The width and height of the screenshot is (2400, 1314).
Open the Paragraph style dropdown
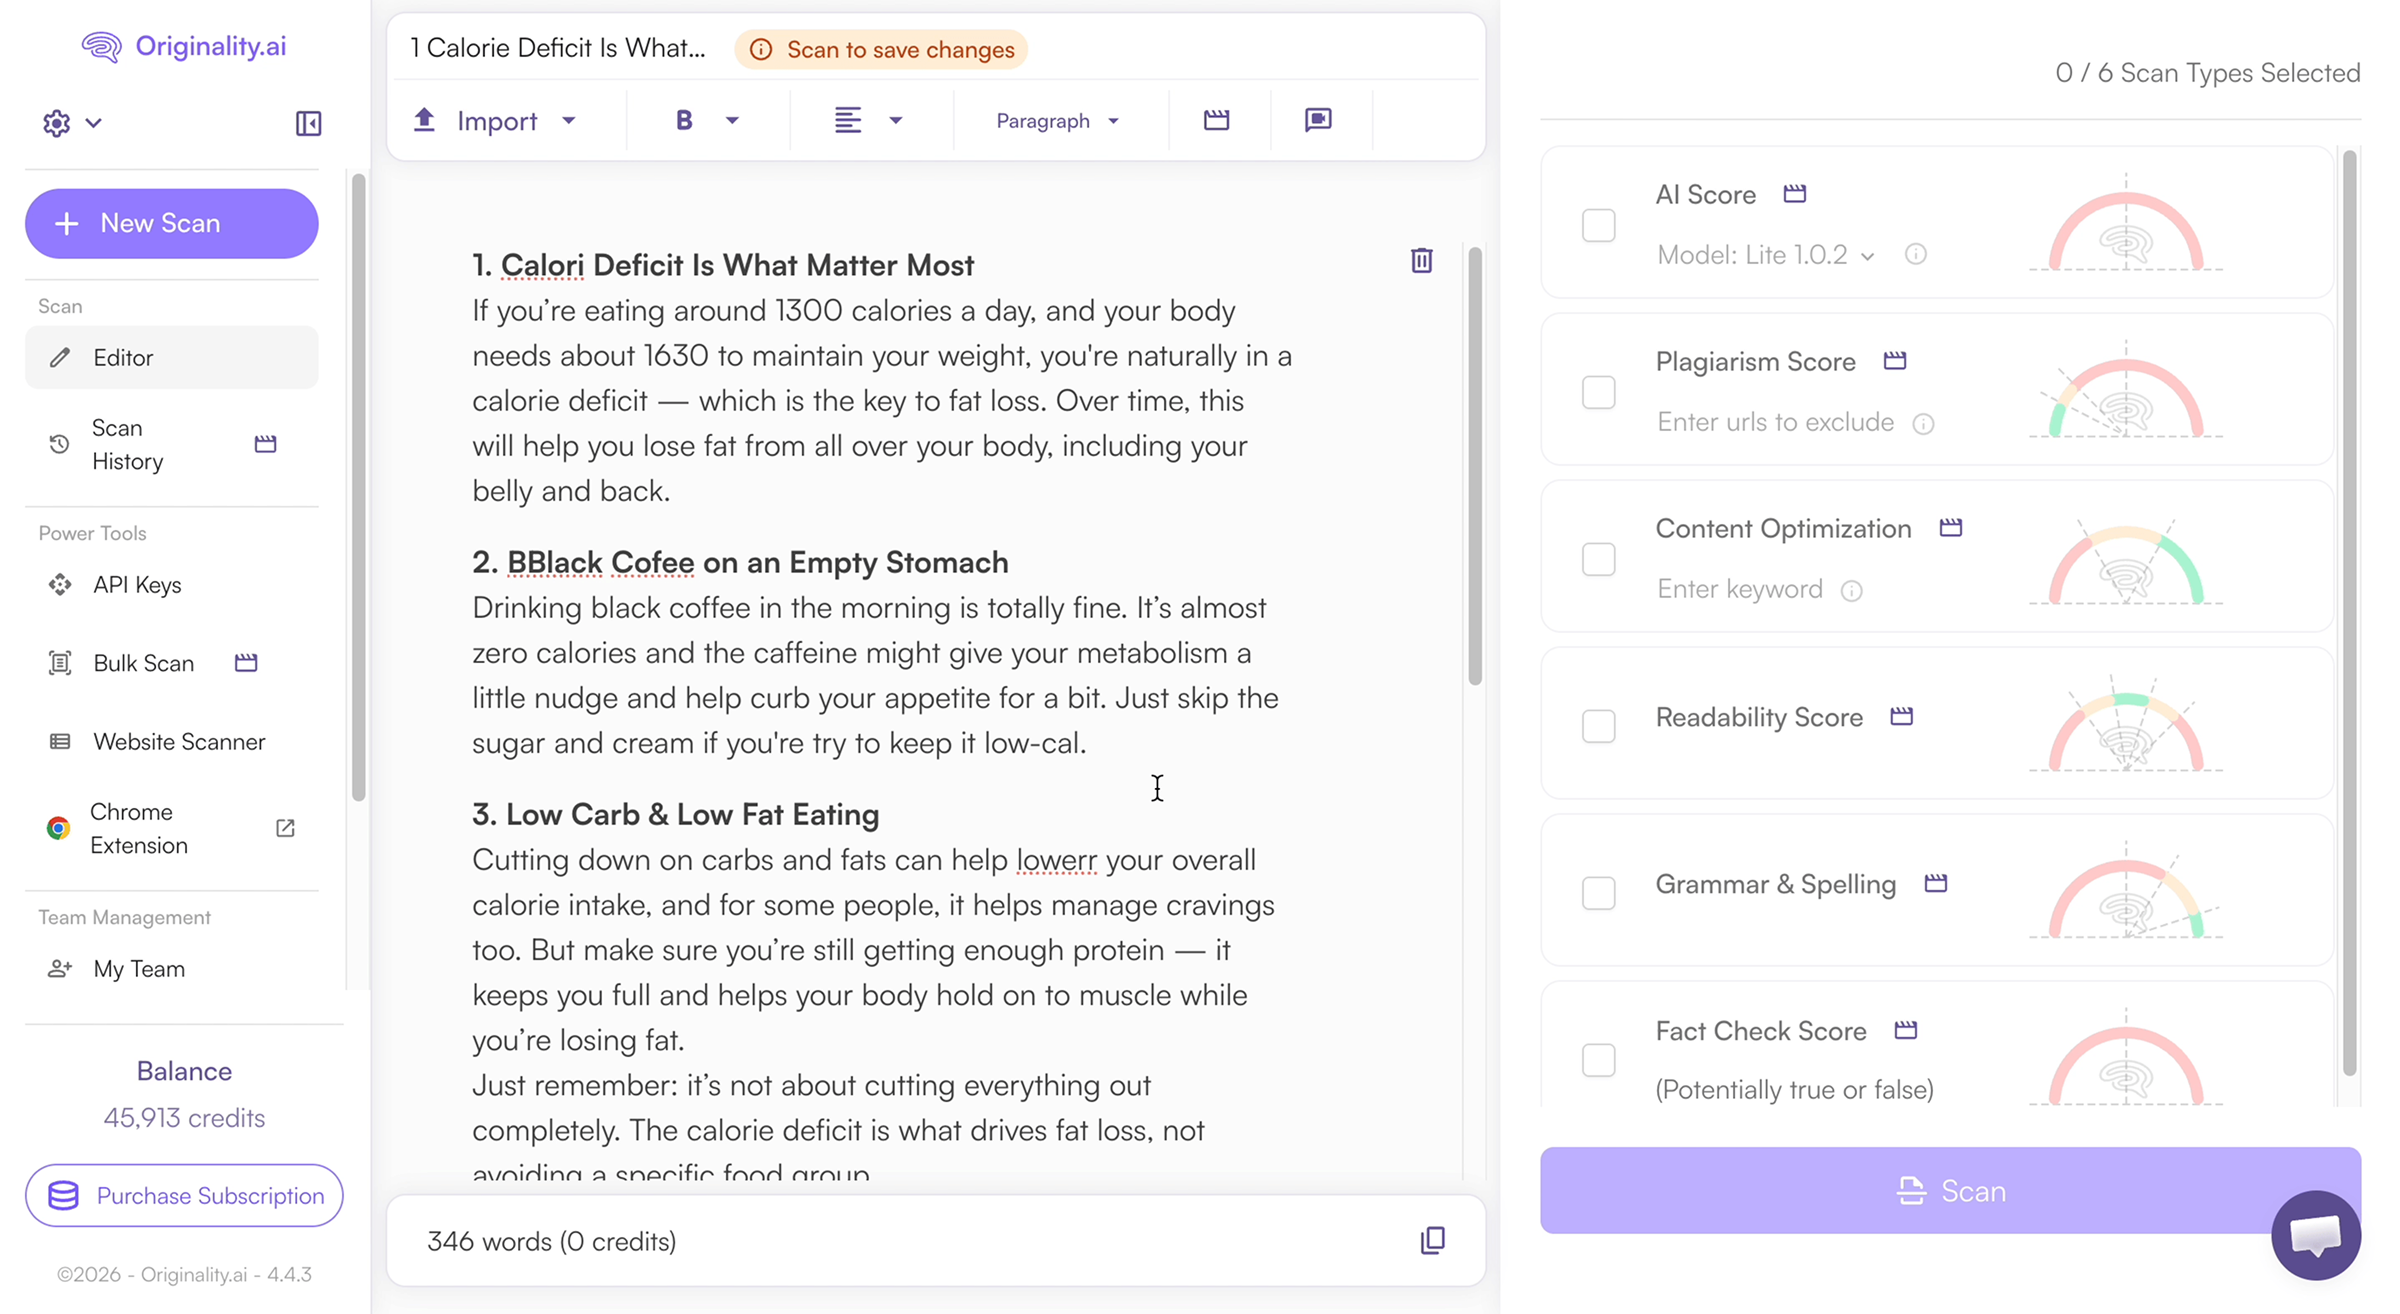coord(1057,121)
